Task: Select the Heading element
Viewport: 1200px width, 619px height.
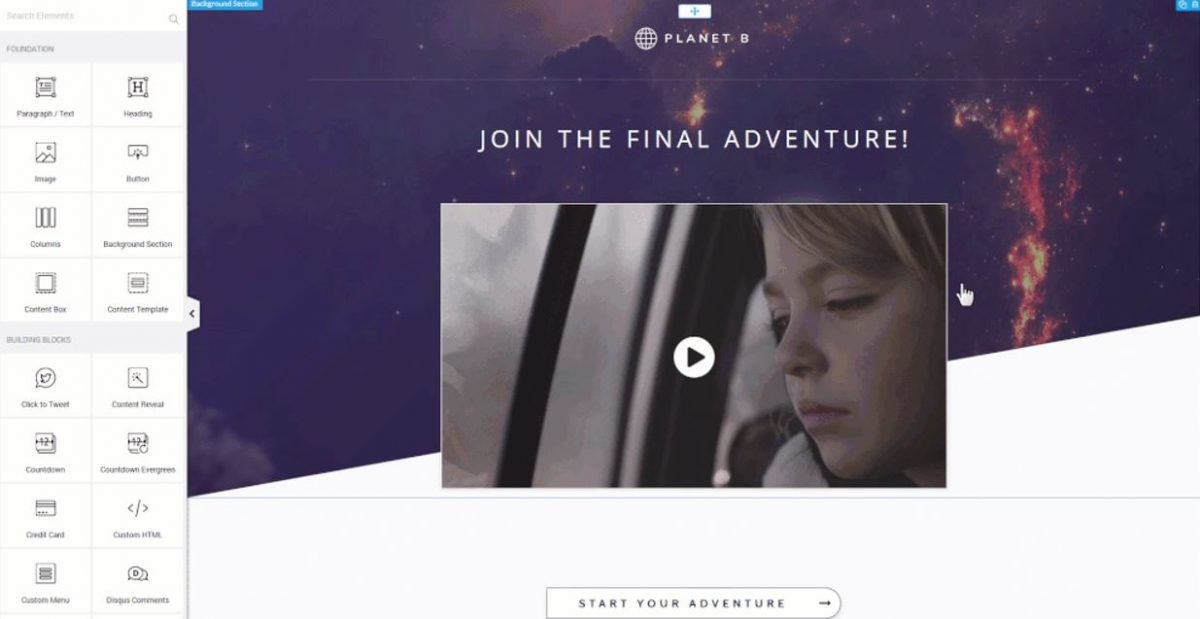Action: (x=138, y=95)
